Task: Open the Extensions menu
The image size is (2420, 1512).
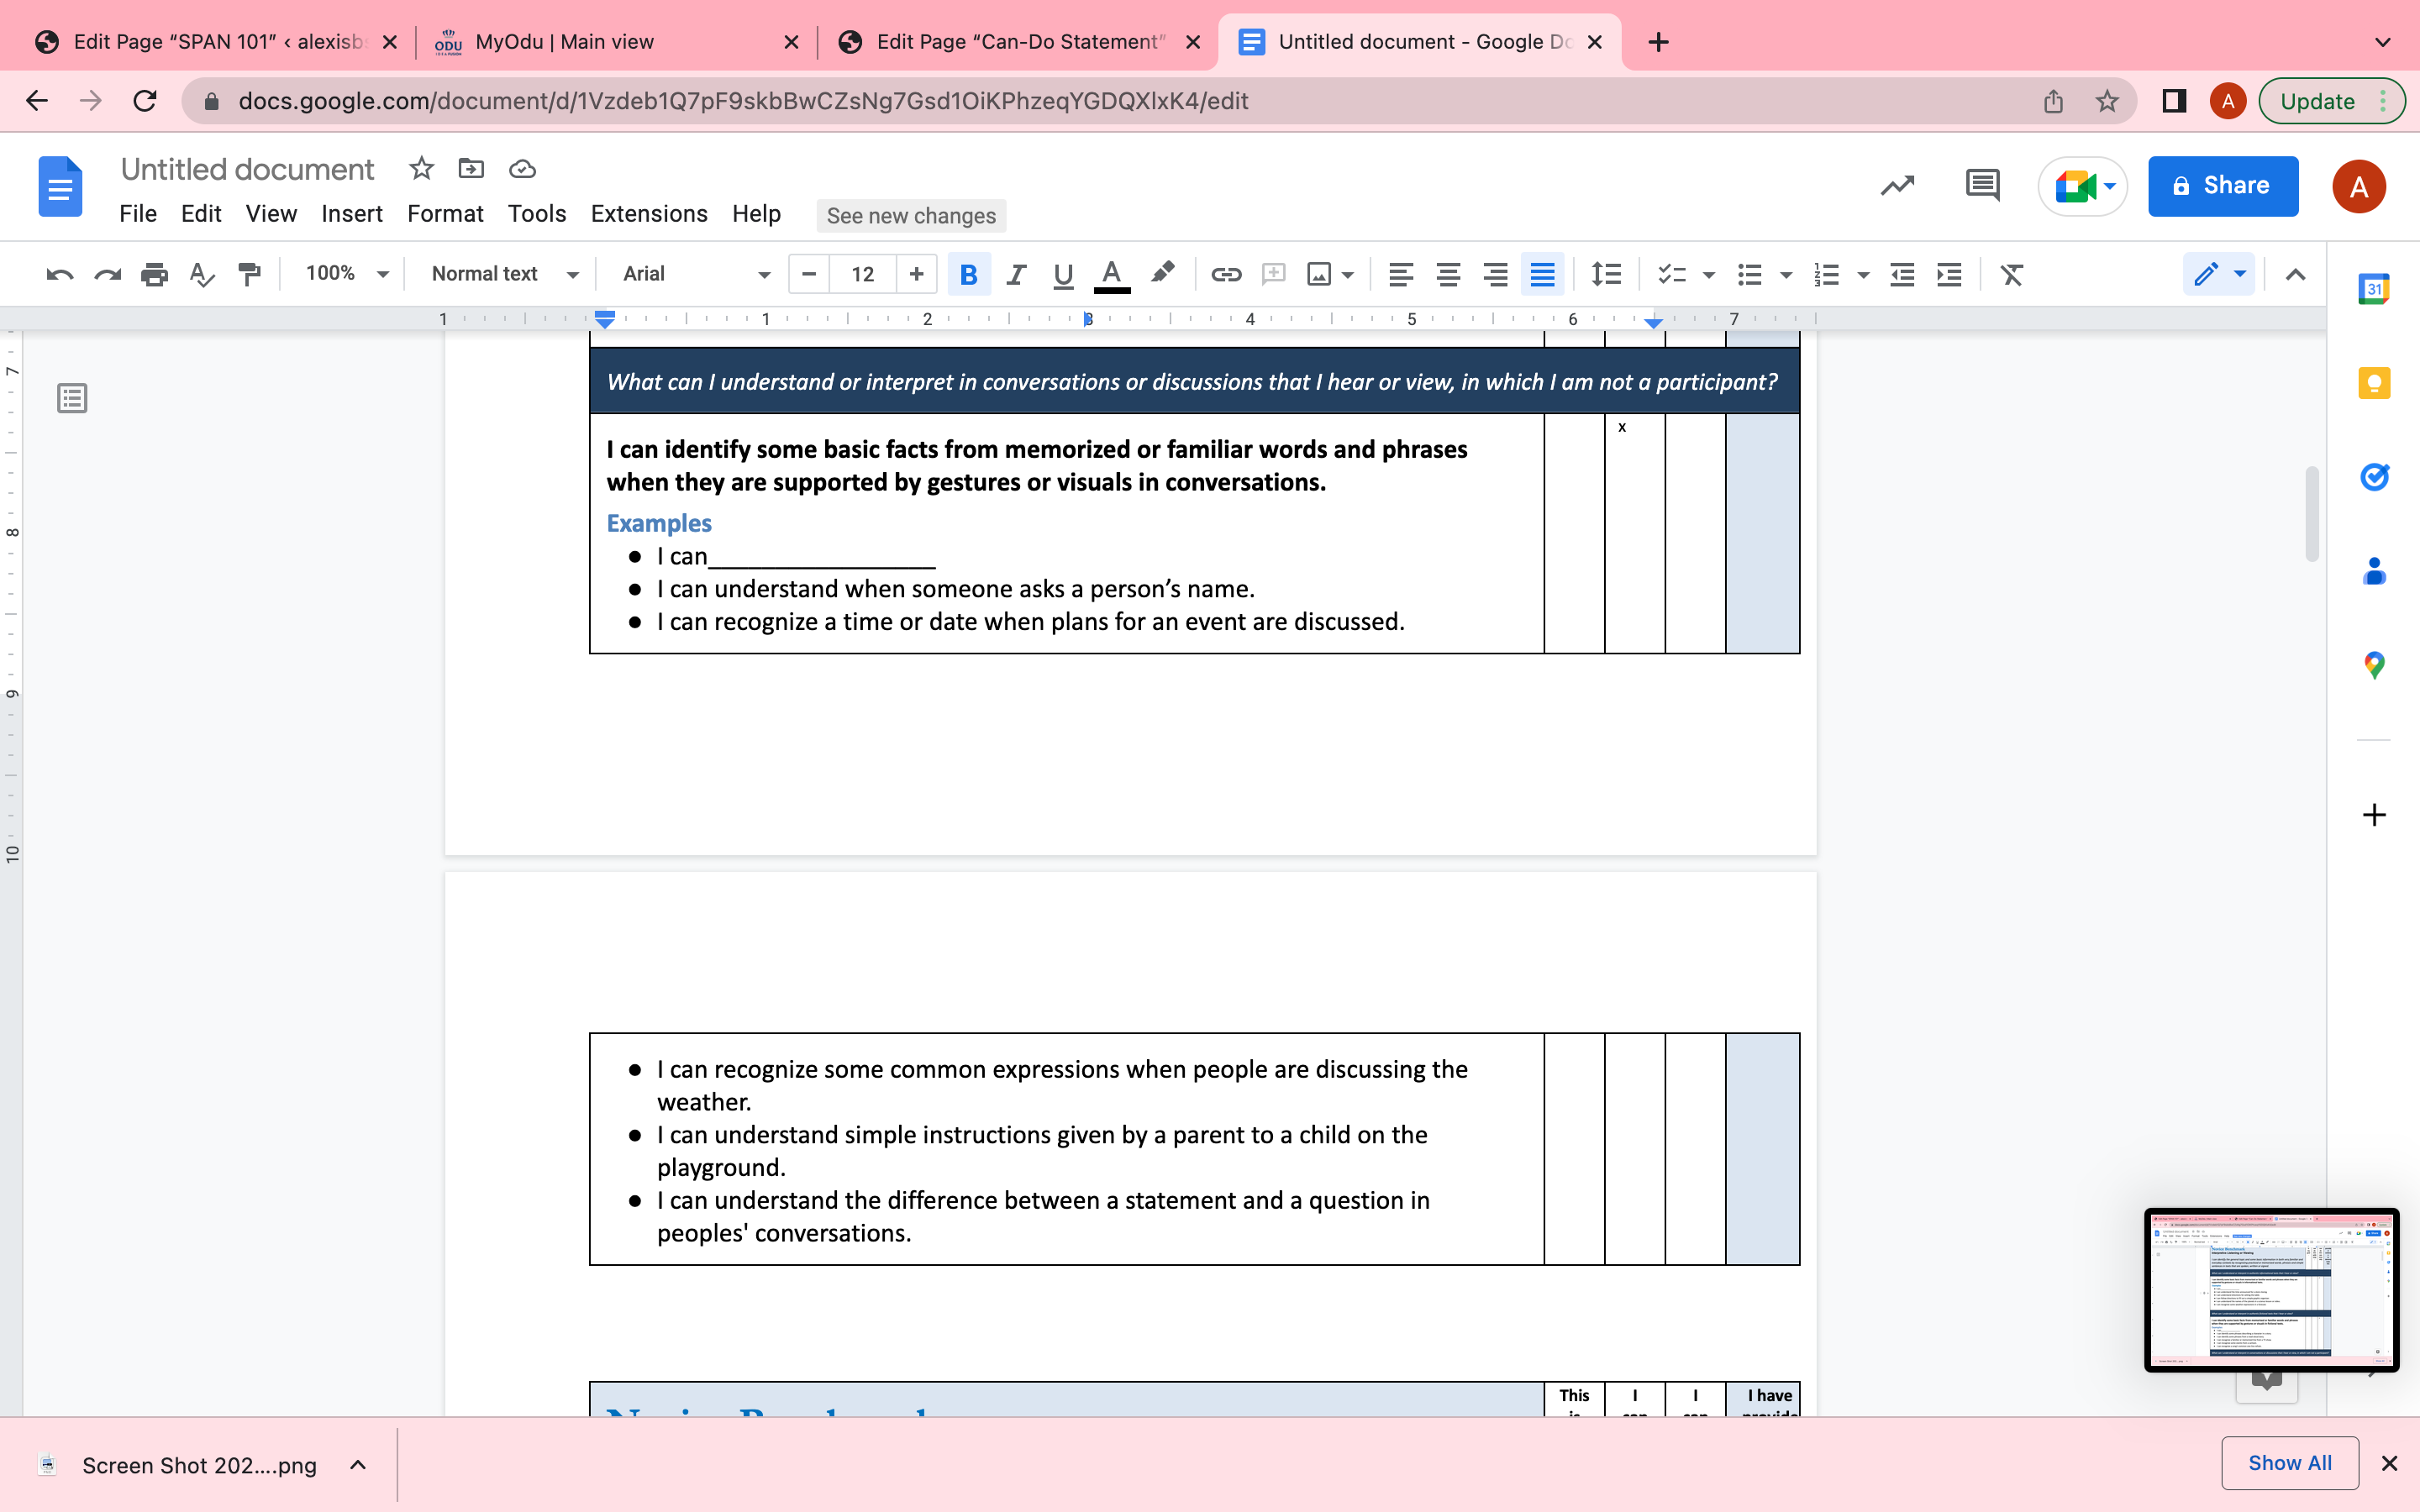Action: [649, 214]
